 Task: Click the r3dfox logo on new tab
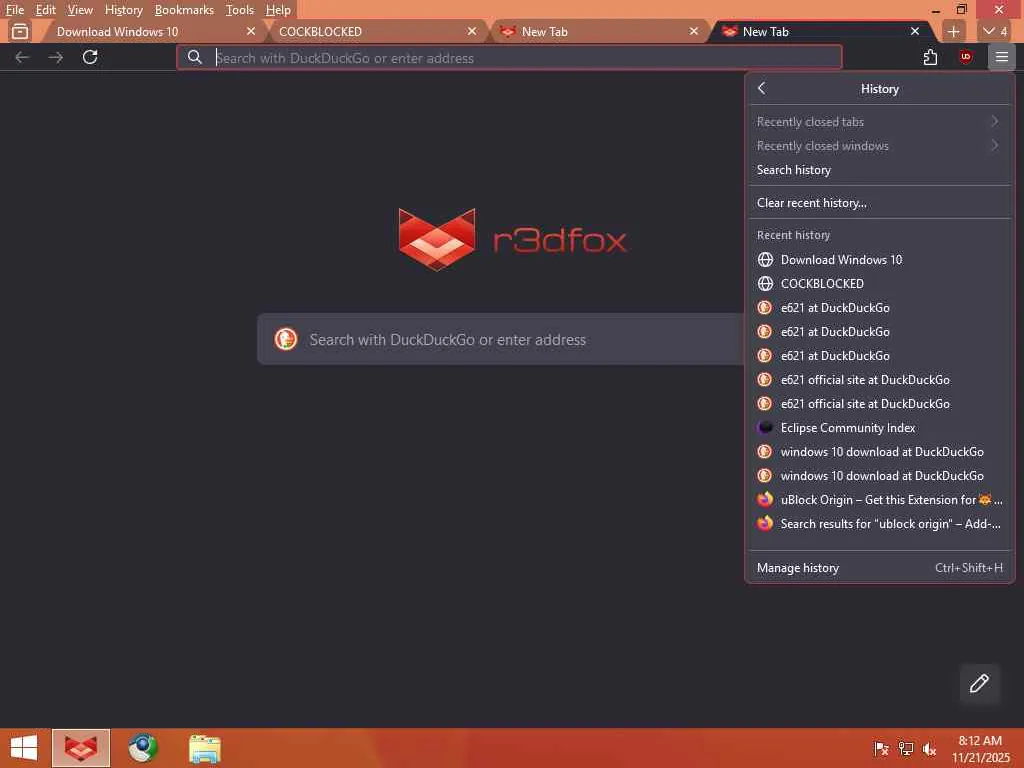513,239
